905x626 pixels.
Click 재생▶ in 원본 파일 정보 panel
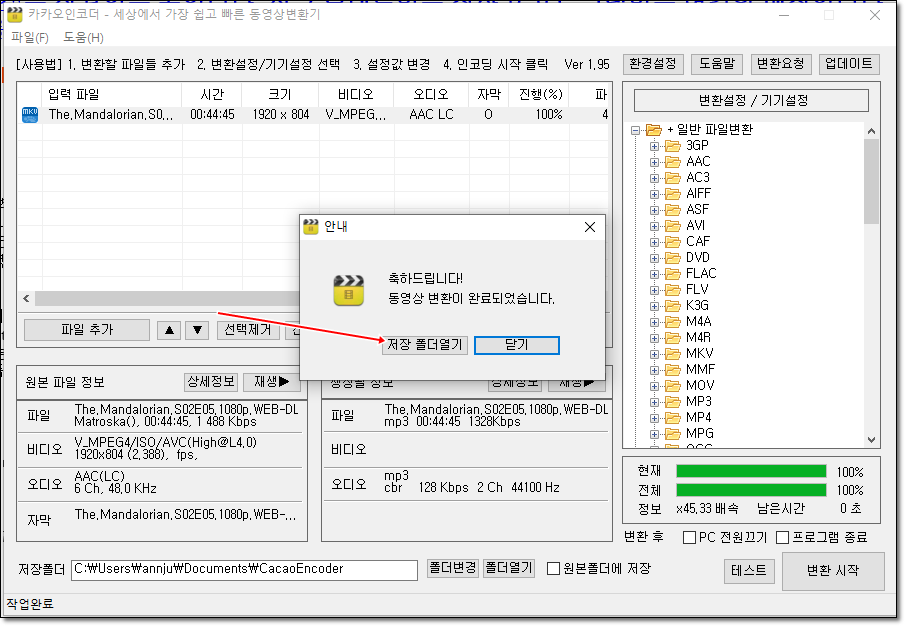tap(272, 382)
